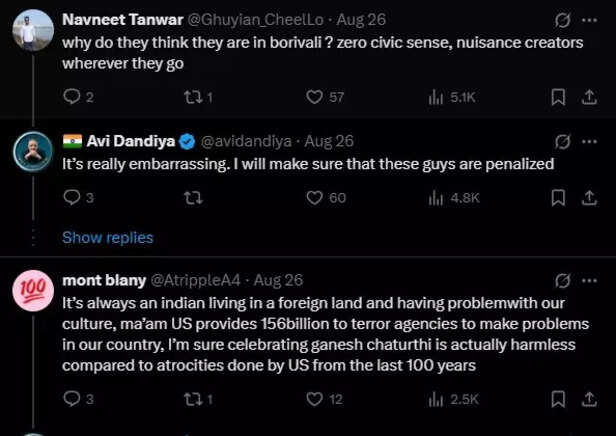Viewport: 616px width, 436px height.
Task: Reply to Navneet Tanwar's tweet
Action: click(x=72, y=97)
